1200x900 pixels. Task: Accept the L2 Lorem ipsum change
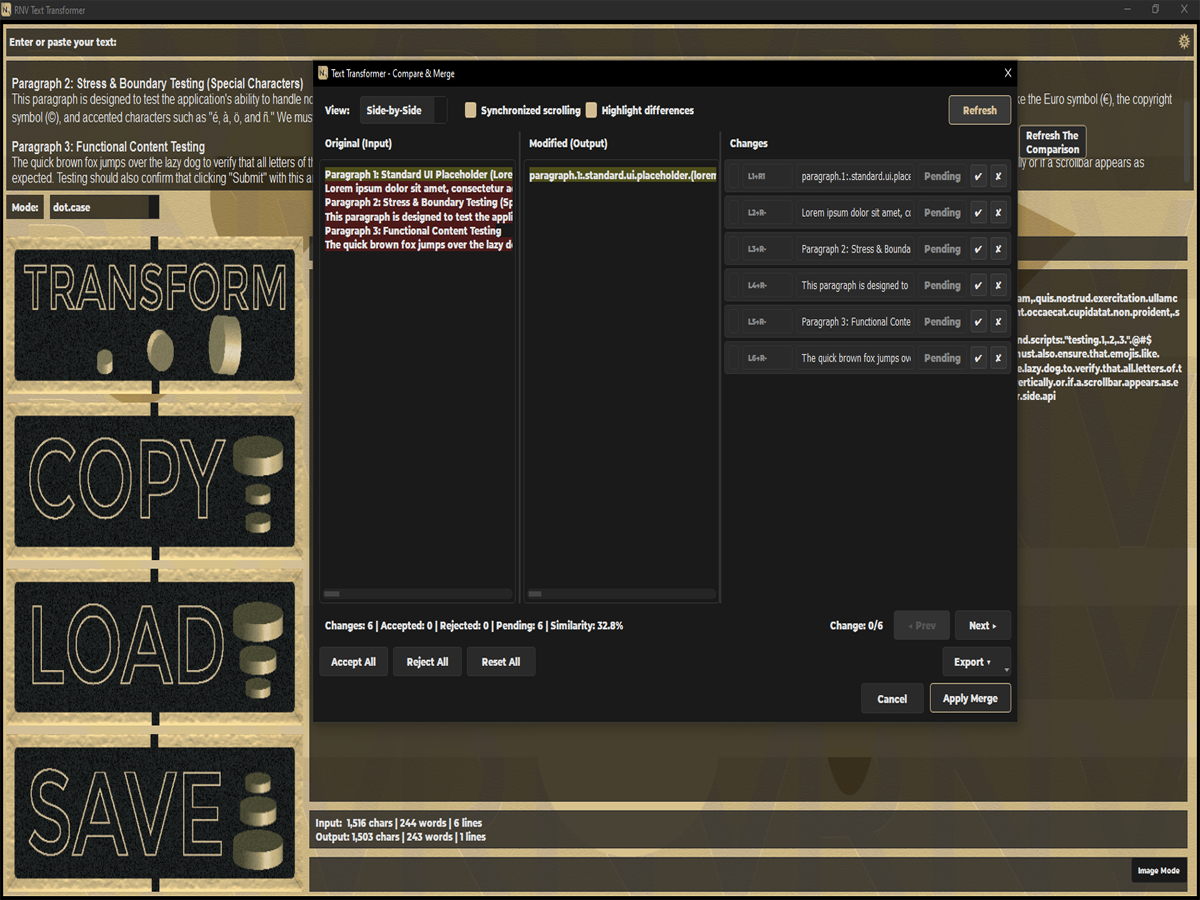click(x=978, y=213)
